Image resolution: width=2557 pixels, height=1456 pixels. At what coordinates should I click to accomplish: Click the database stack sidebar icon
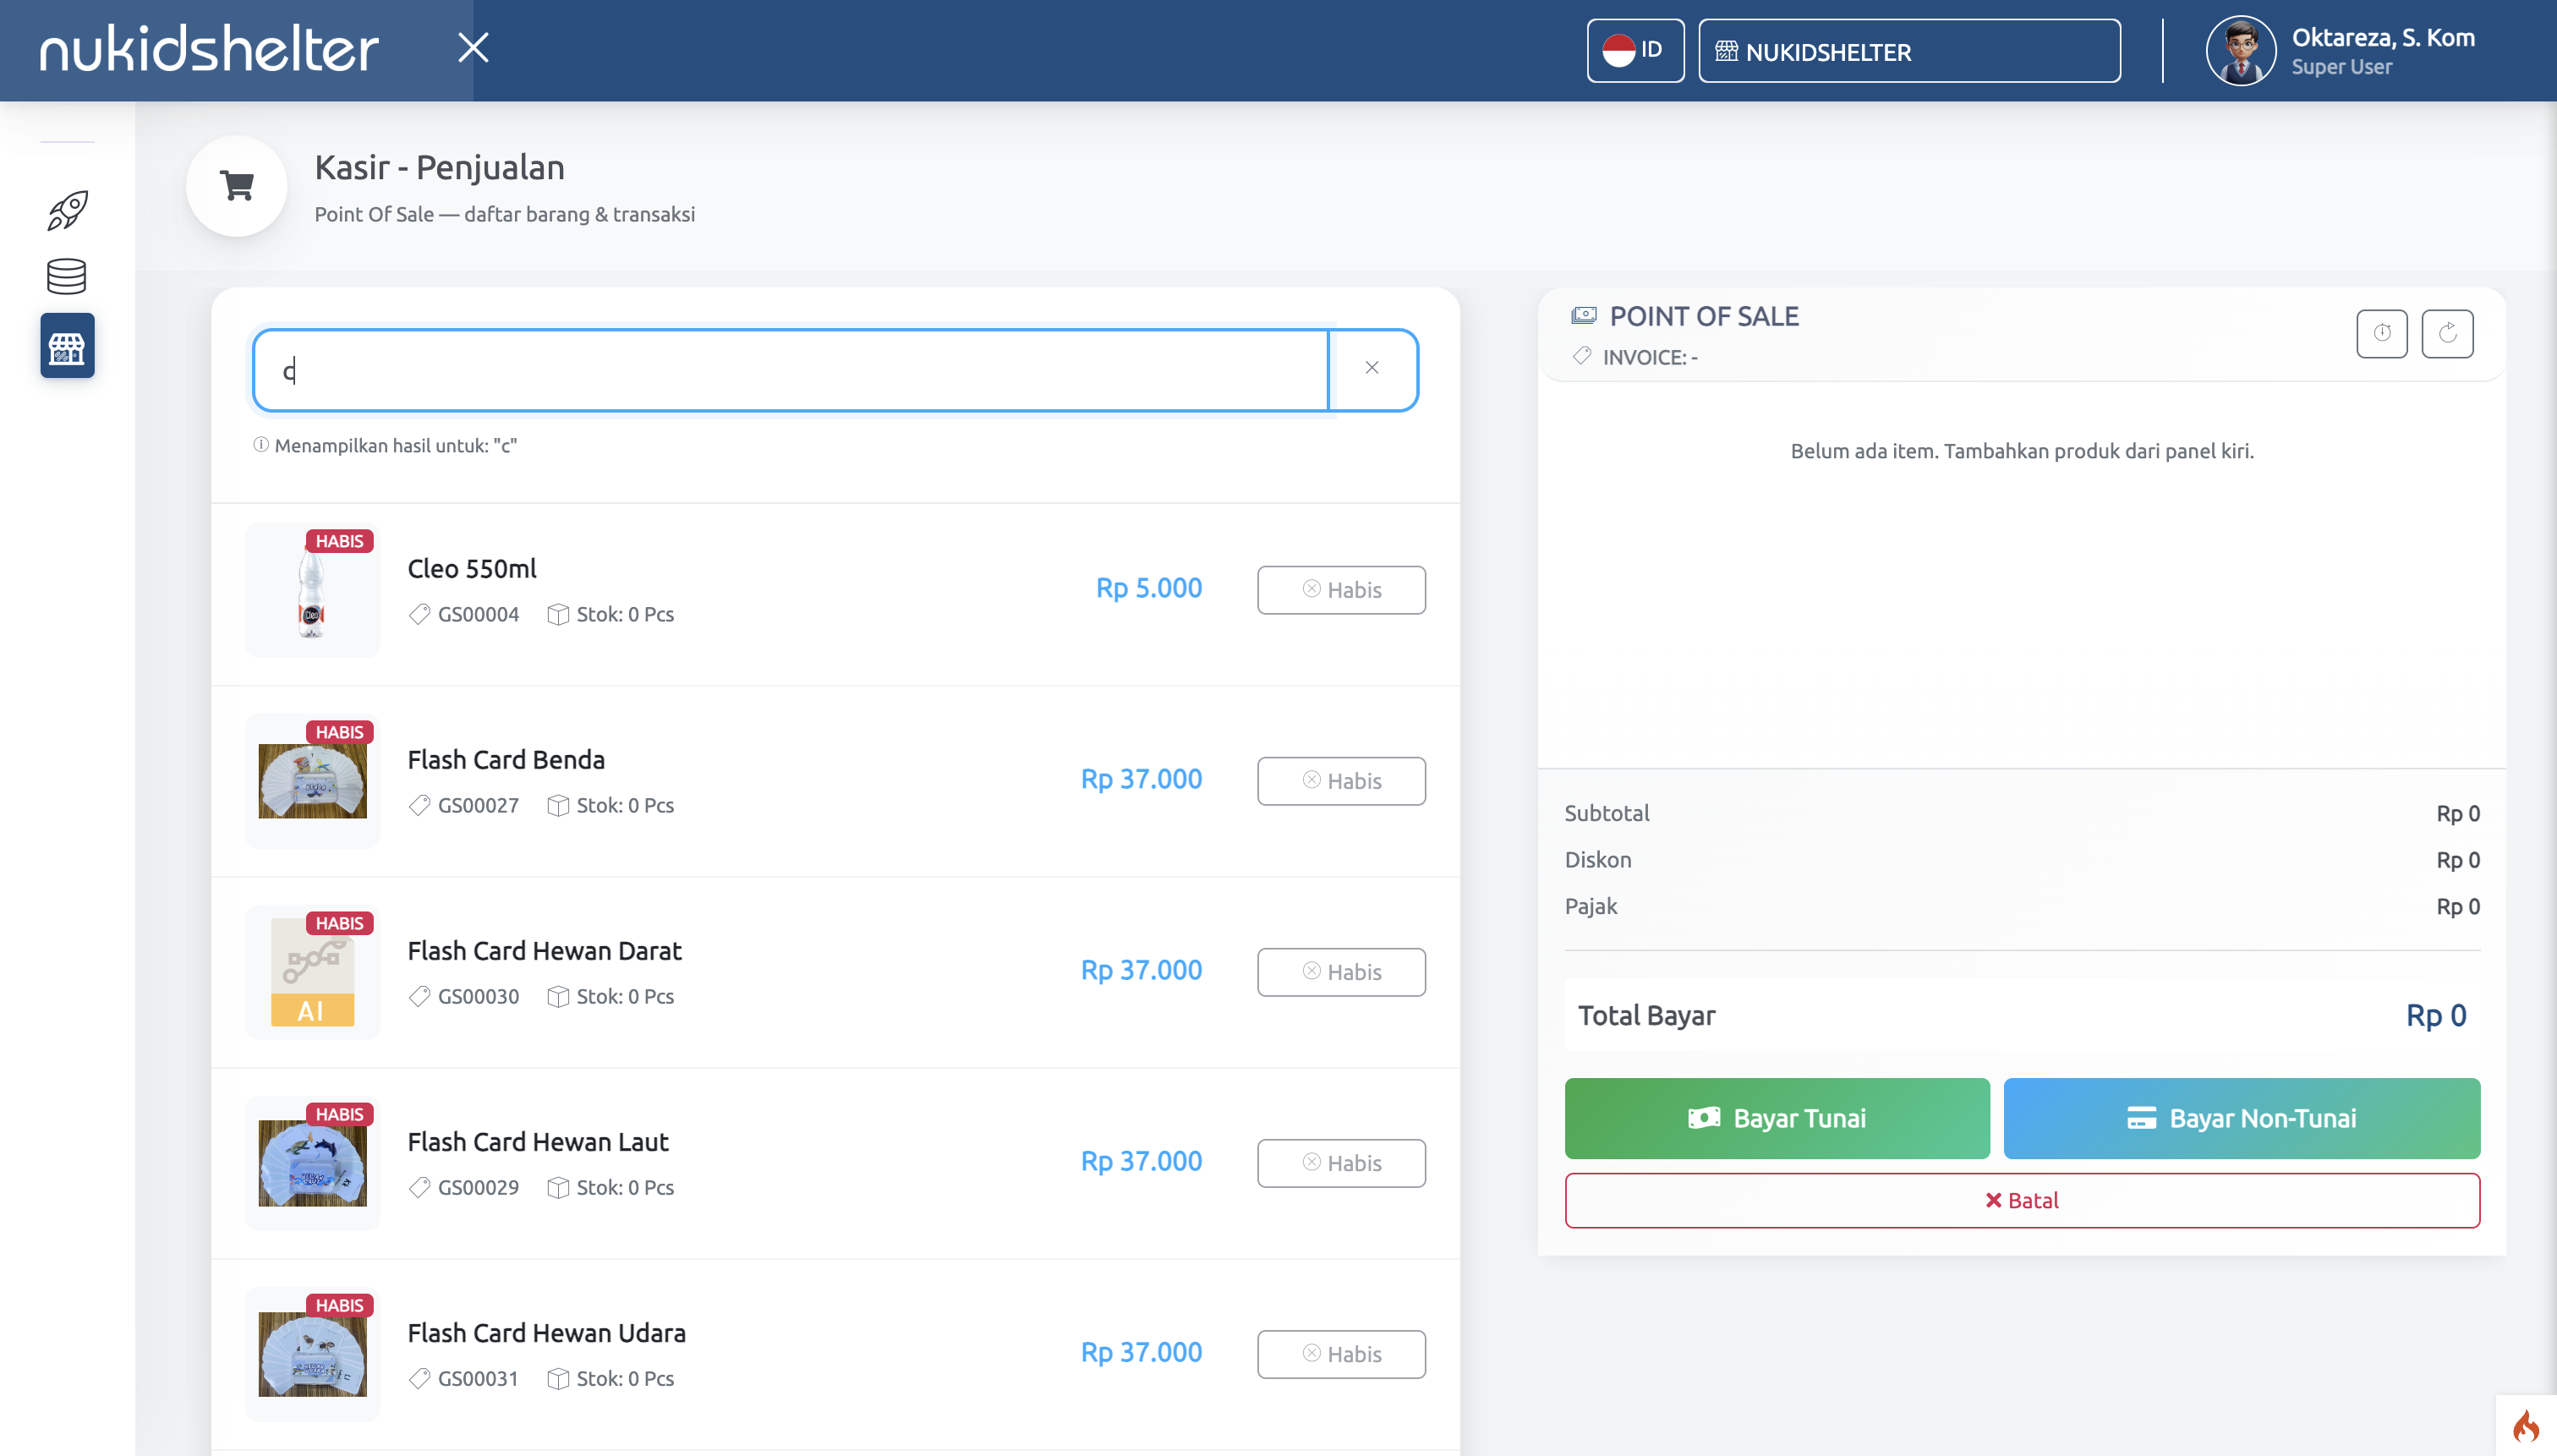pos(67,277)
